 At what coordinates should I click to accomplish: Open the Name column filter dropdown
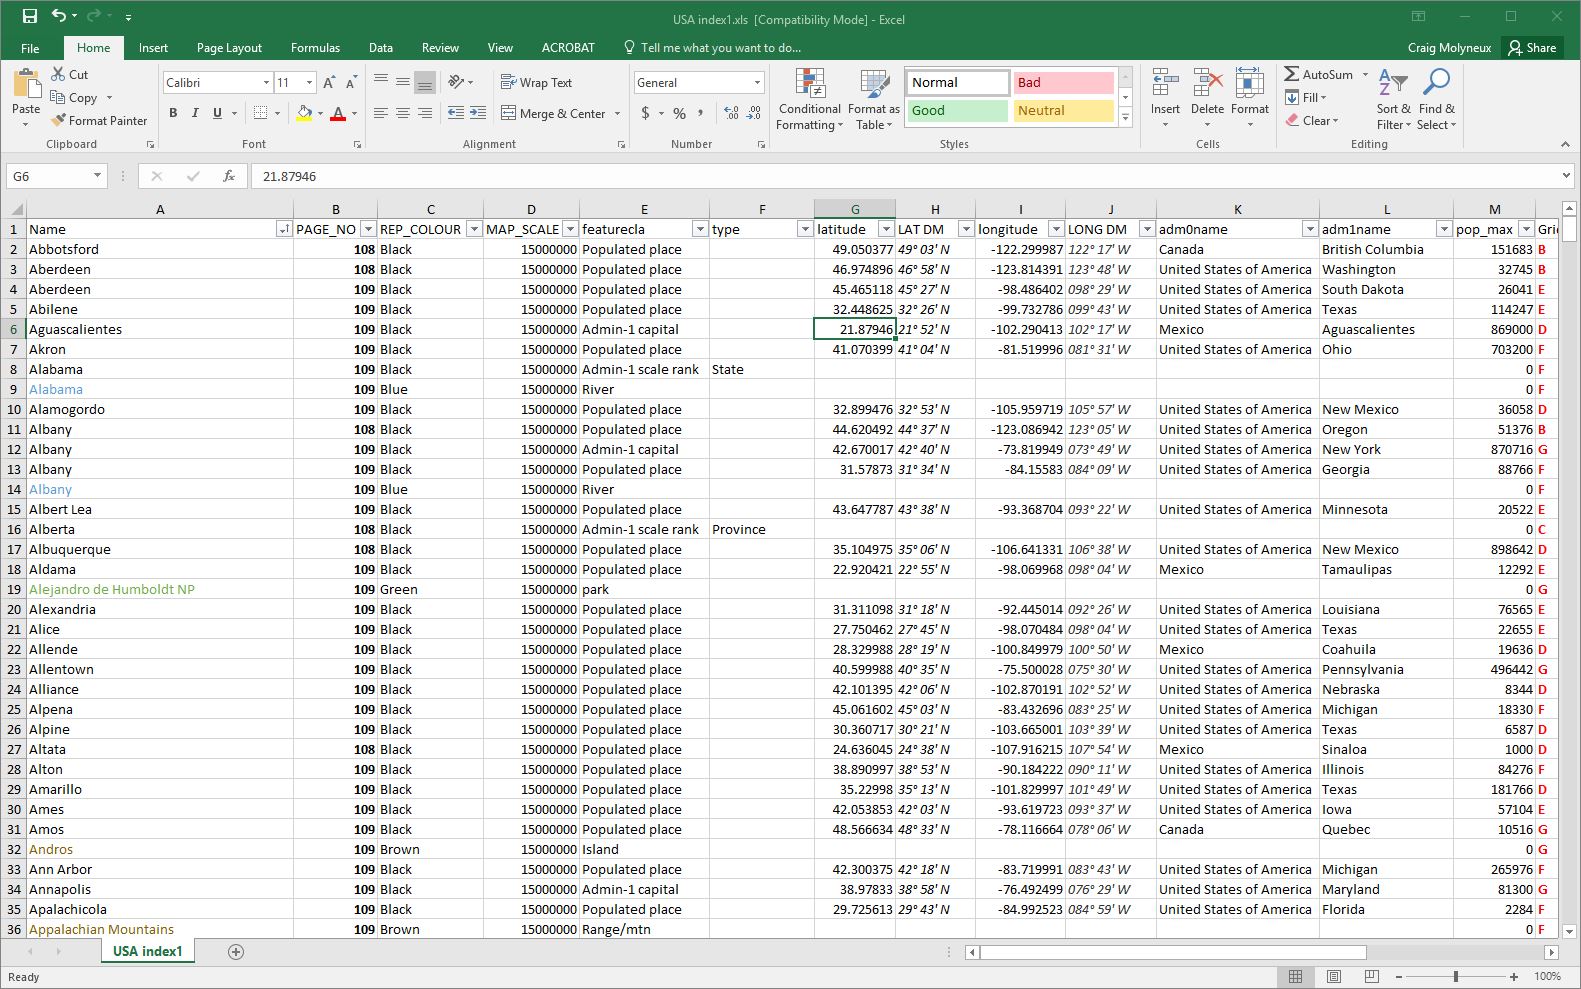(284, 229)
